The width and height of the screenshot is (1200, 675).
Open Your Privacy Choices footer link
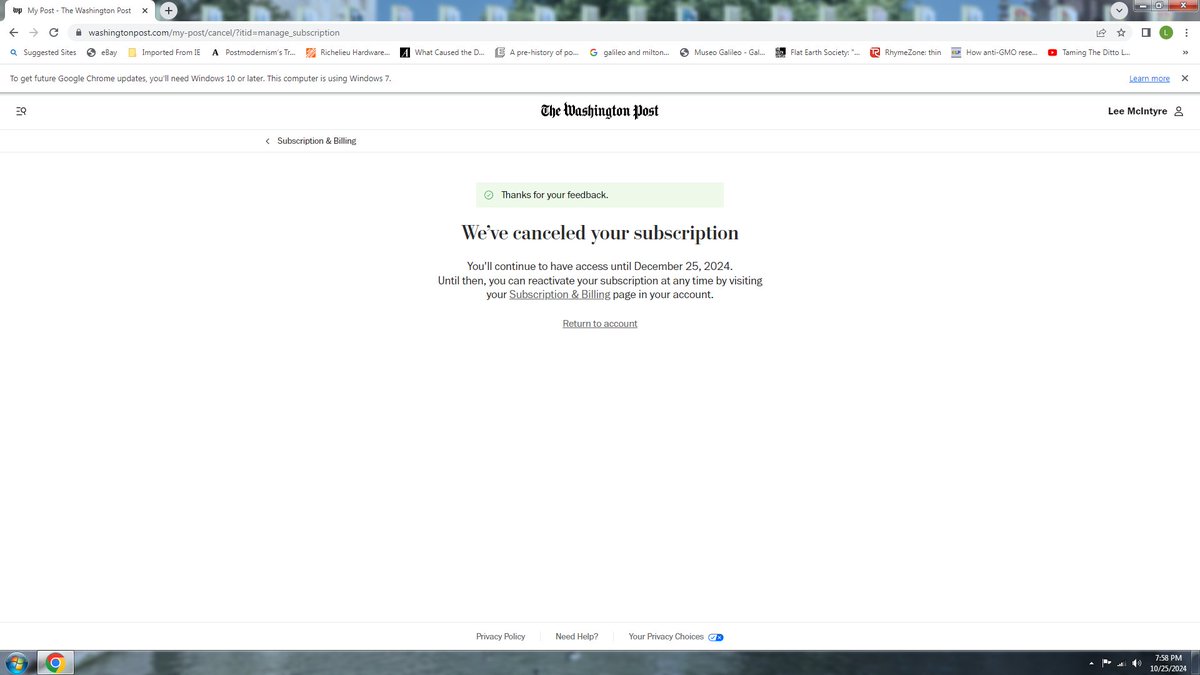click(666, 637)
